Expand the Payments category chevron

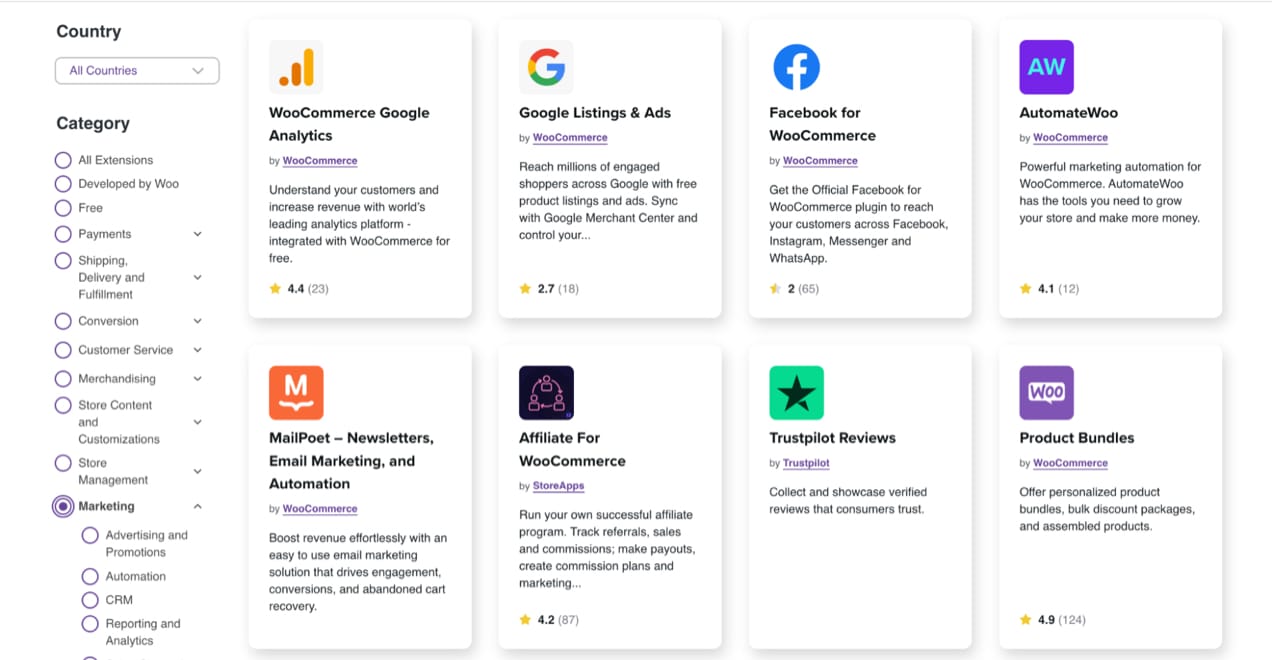tap(197, 234)
